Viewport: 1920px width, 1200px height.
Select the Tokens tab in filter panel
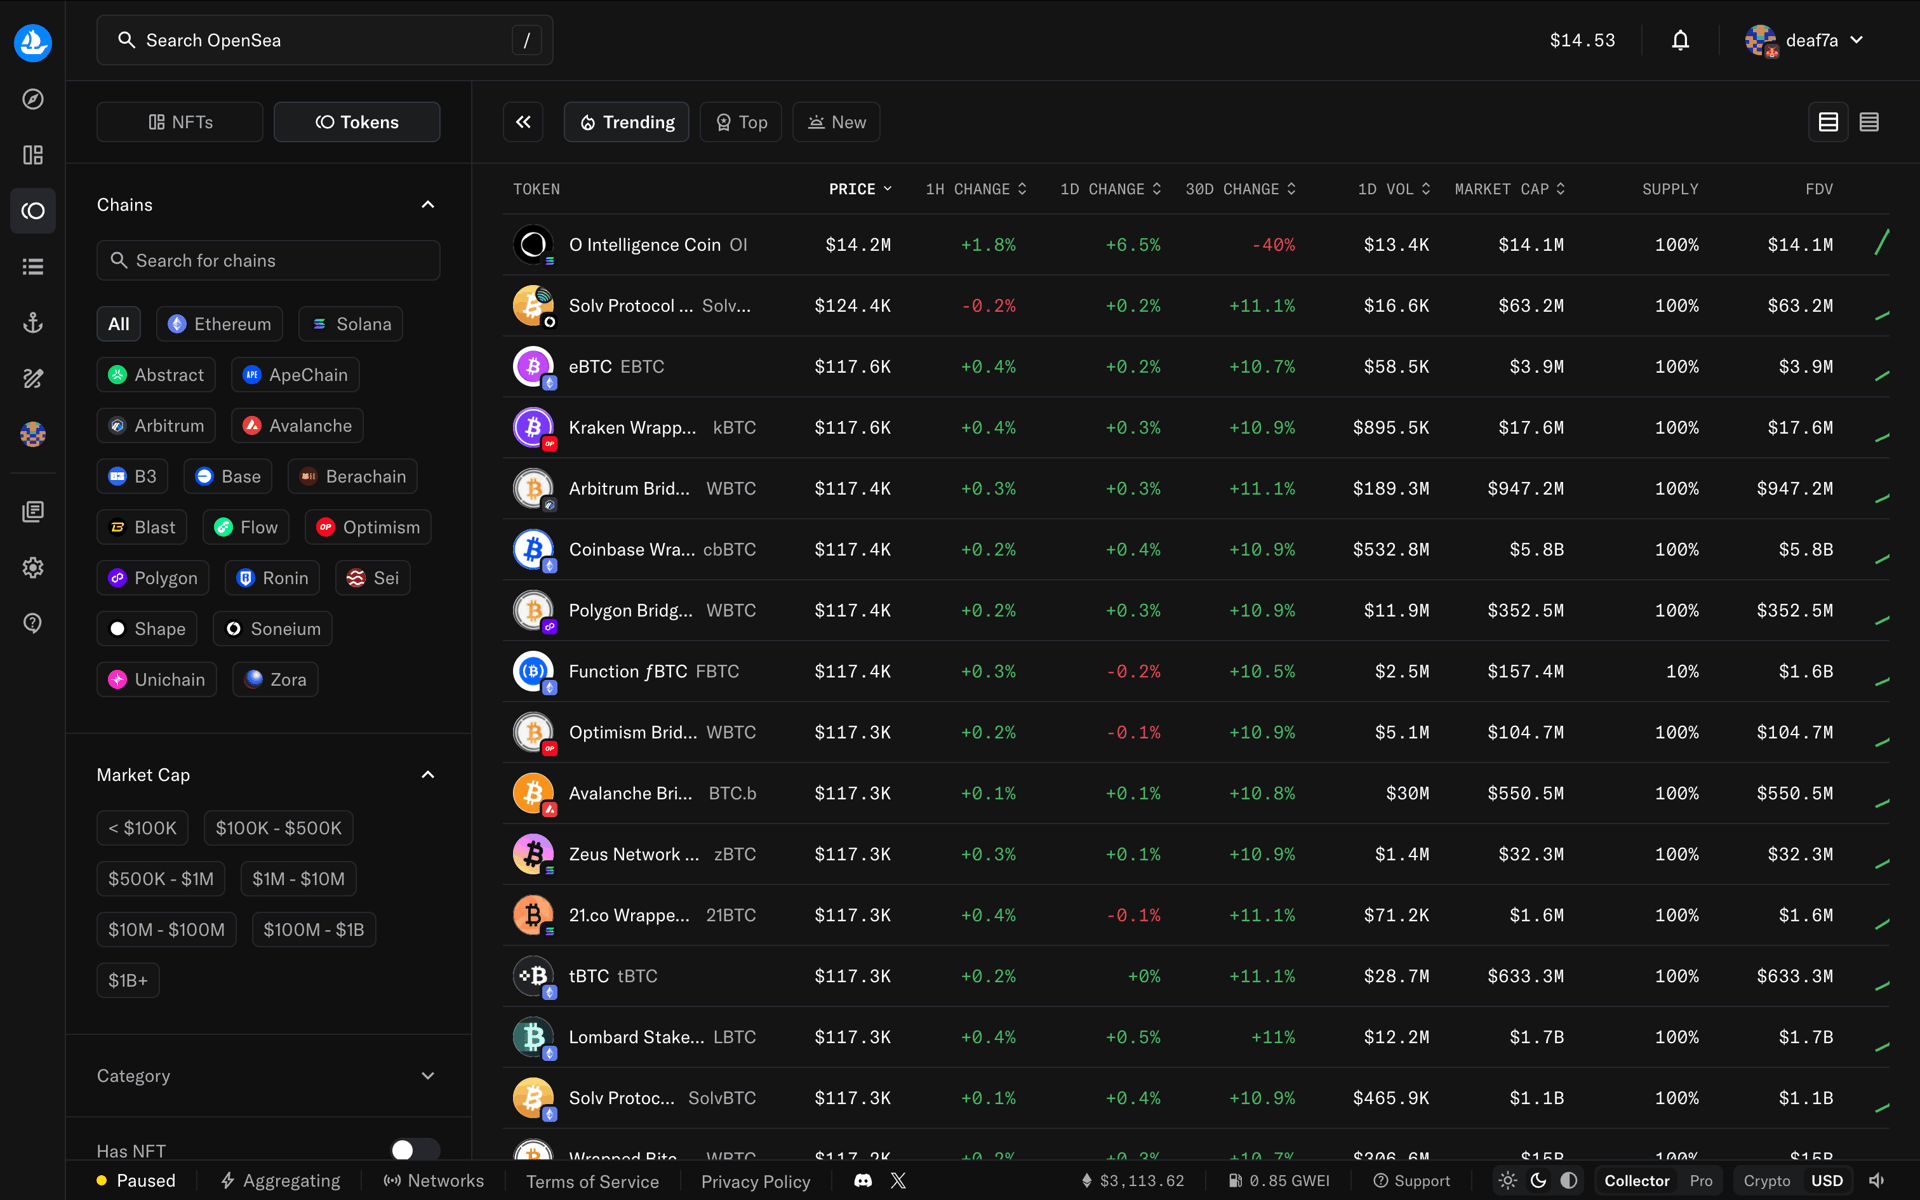[x=357, y=122]
